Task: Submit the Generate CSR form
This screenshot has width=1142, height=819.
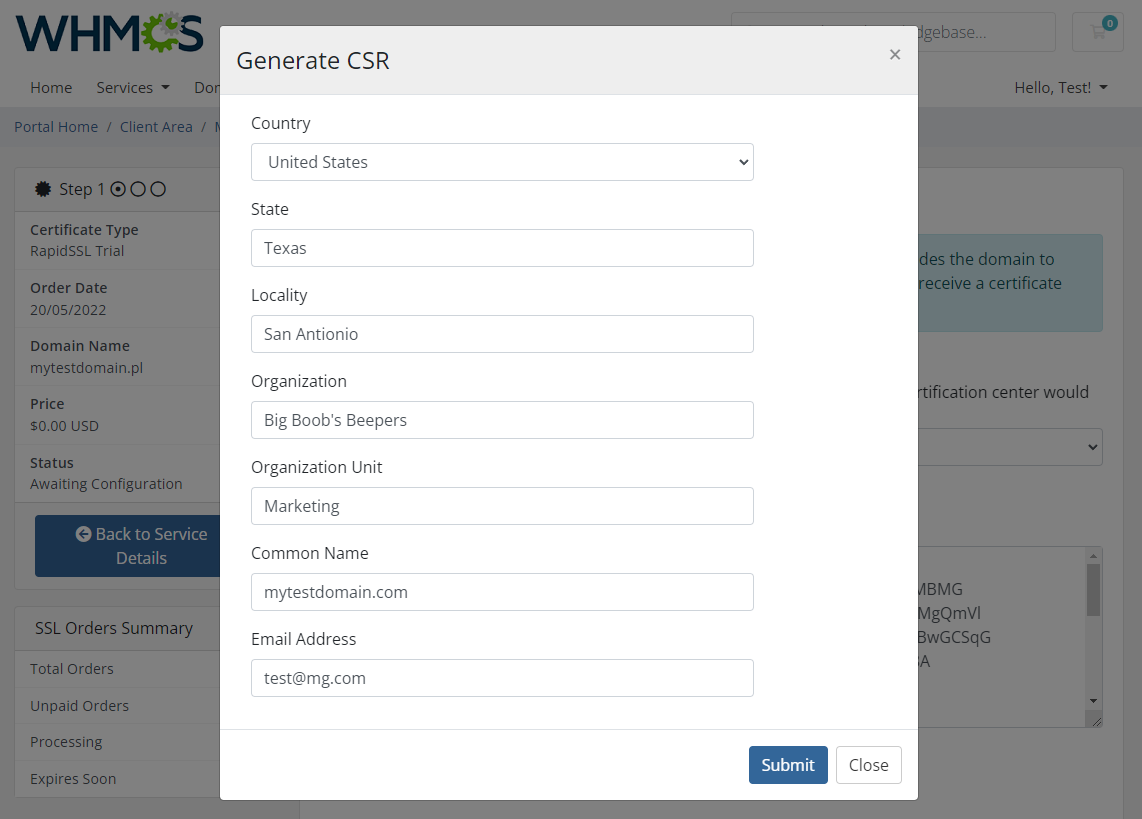Action: pos(788,764)
